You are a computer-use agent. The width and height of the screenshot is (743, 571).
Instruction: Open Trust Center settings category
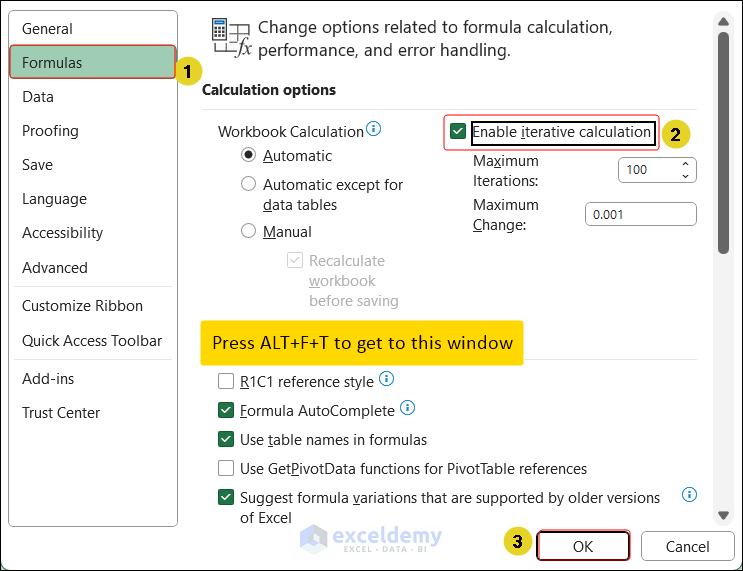point(61,412)
